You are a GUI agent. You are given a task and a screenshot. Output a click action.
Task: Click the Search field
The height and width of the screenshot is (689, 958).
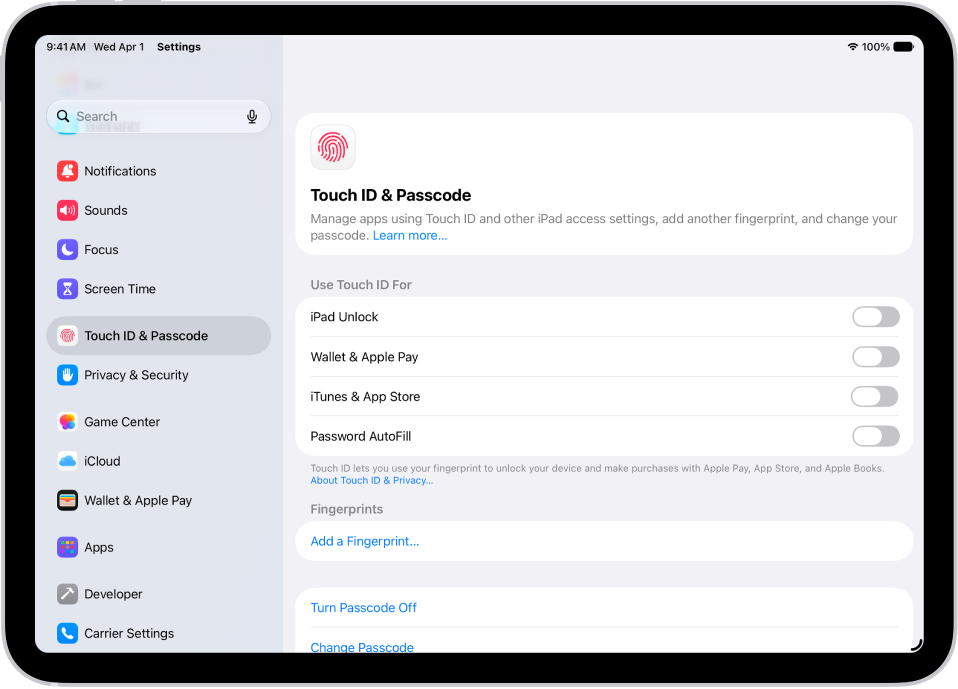click(x=159, y=116)
